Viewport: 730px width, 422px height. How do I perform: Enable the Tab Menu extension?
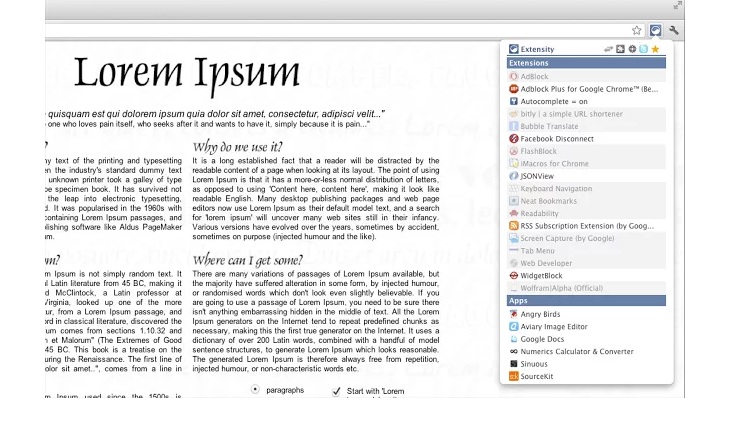click(586, 251)
